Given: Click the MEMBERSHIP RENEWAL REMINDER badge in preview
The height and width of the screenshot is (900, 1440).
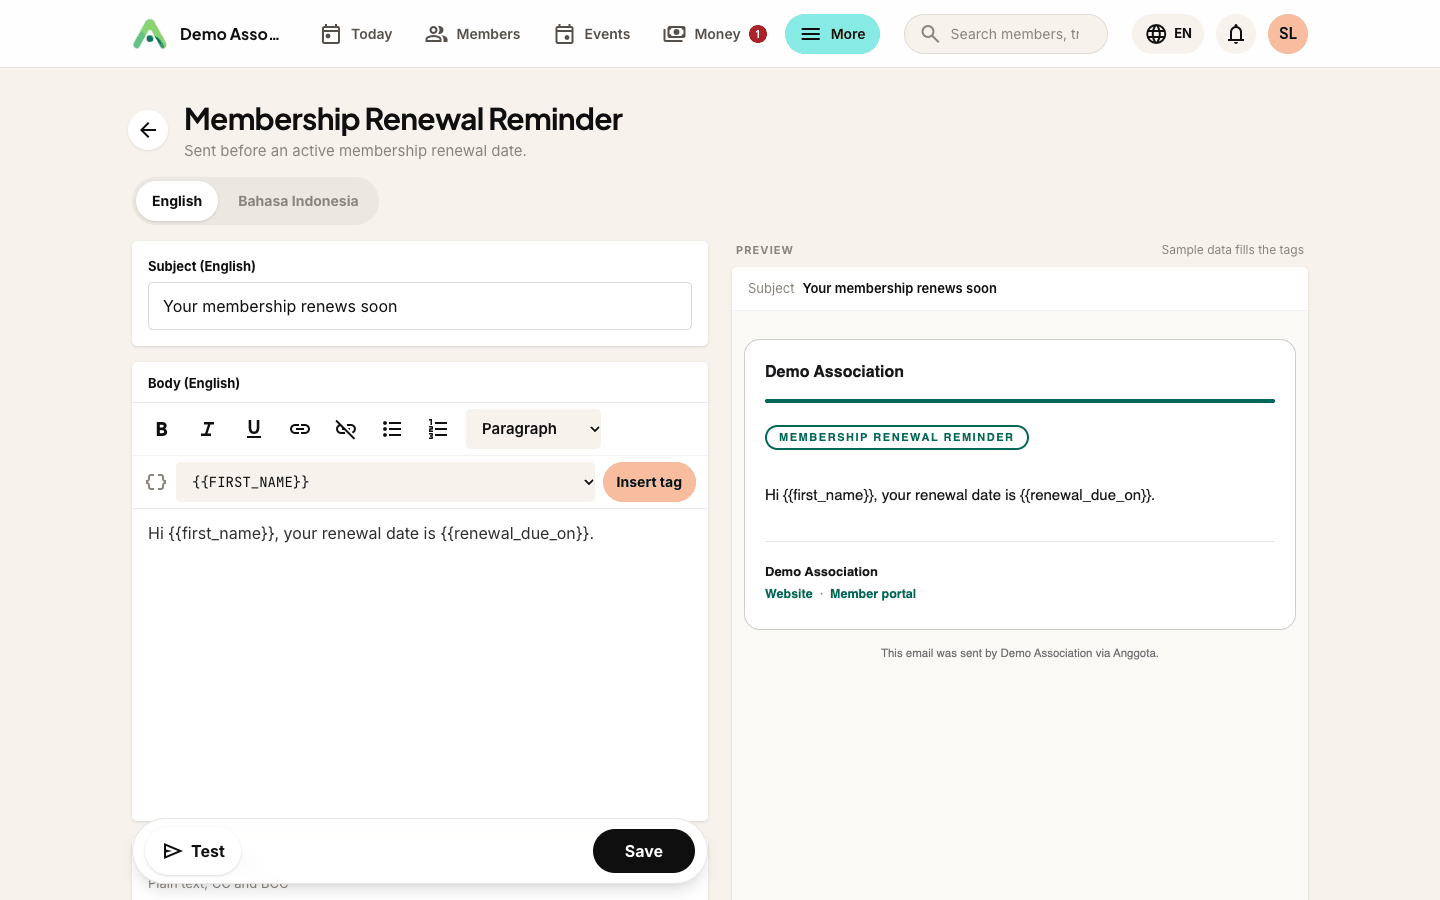Looking at the screenshot, I should (x=897, y=437).
